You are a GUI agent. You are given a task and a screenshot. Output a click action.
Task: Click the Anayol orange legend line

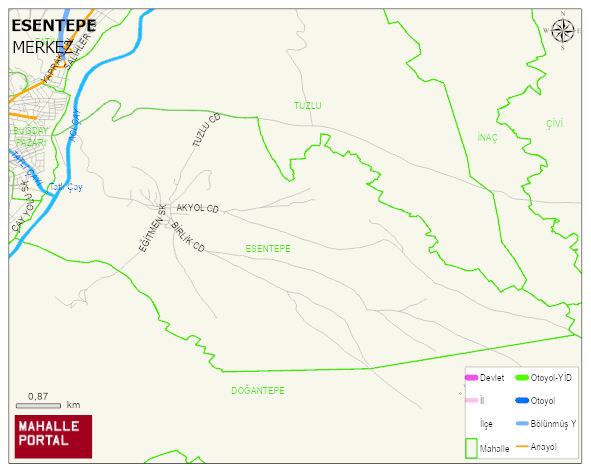(522, 446)
